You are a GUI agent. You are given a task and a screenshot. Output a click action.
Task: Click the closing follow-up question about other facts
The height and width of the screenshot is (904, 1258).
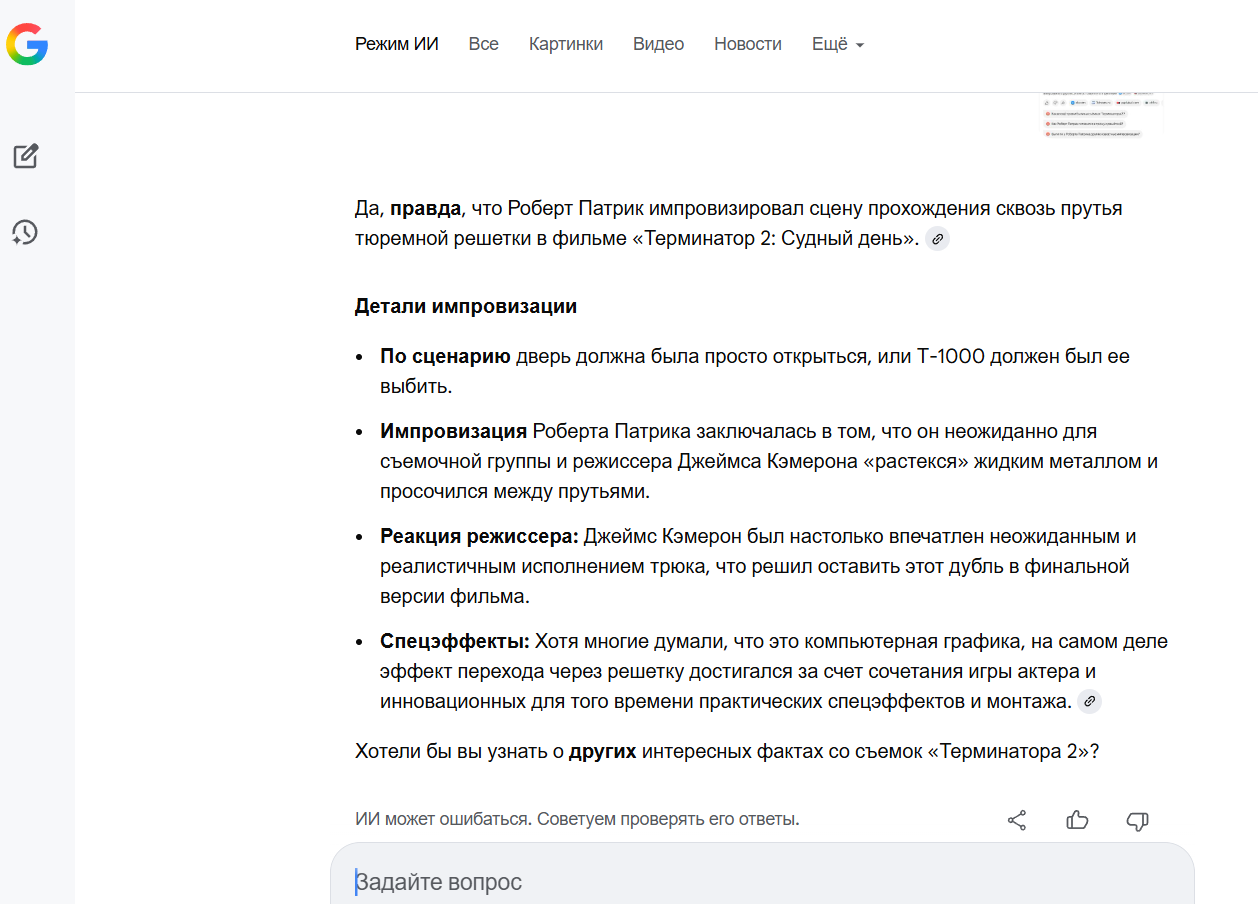(x=727, y=752)
